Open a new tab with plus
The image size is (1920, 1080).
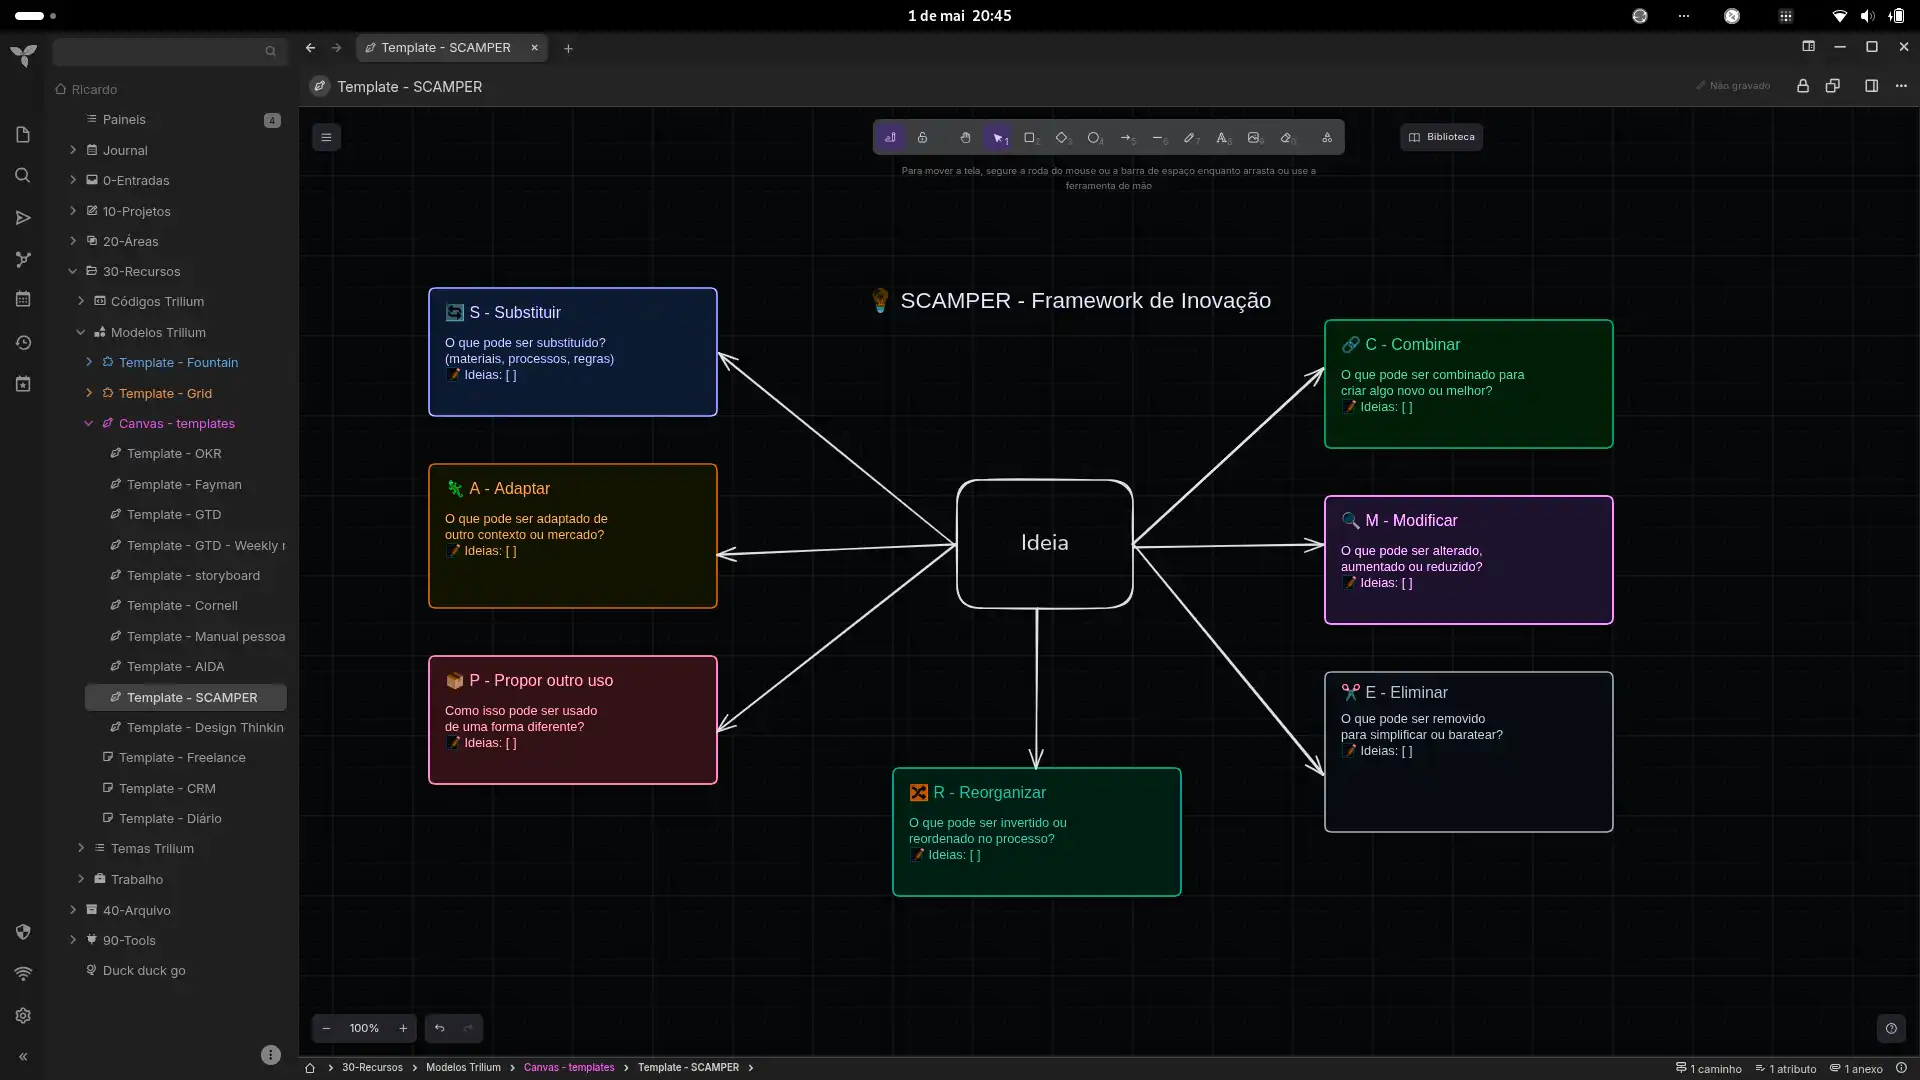click(568, 48)
